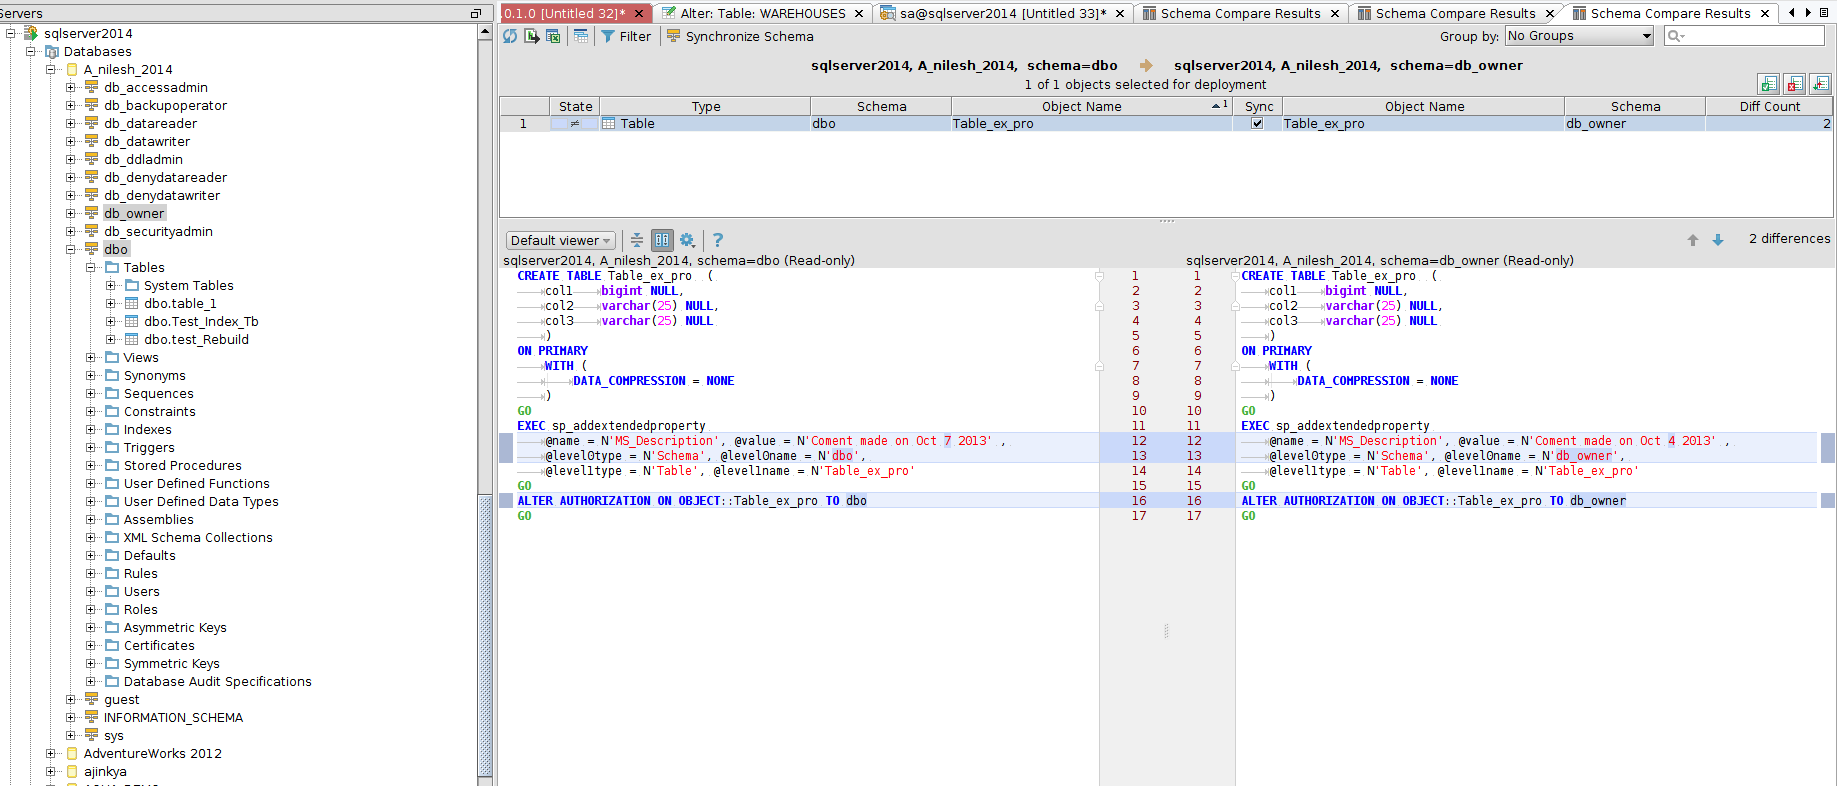The image size is (1837, 786).
Task: Open the diff viewer help question mark
Action: [717, 240]
